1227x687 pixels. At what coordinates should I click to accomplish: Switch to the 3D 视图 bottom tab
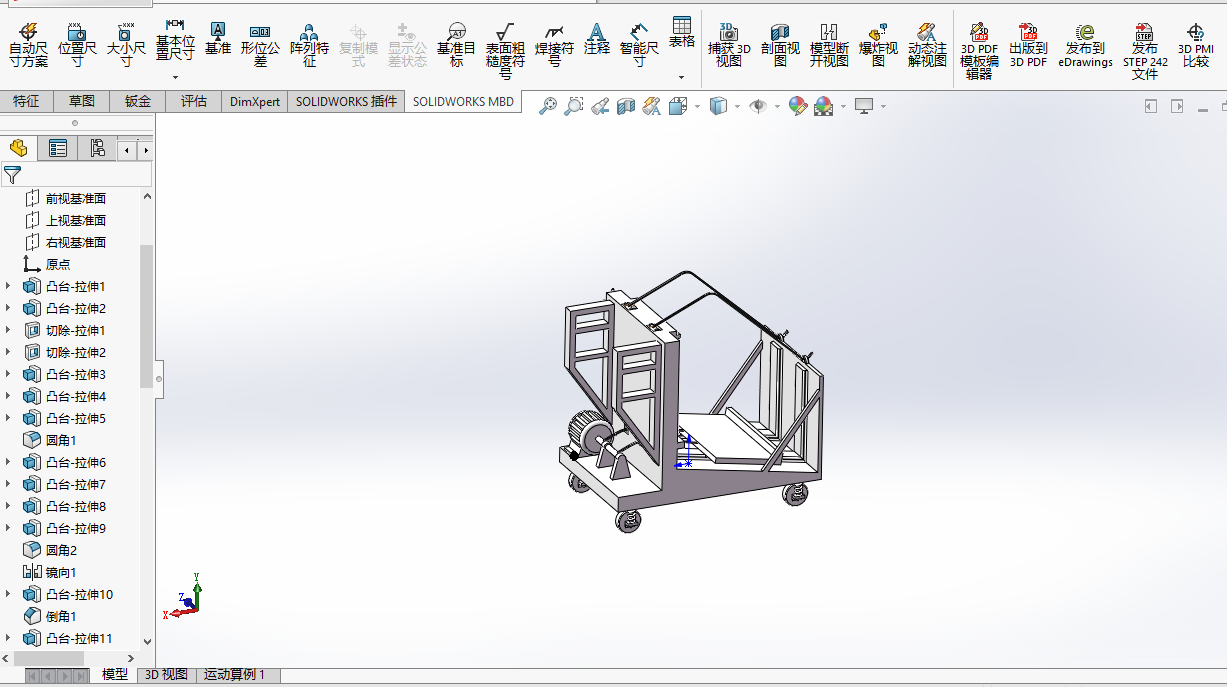click(x=166, y=675)
